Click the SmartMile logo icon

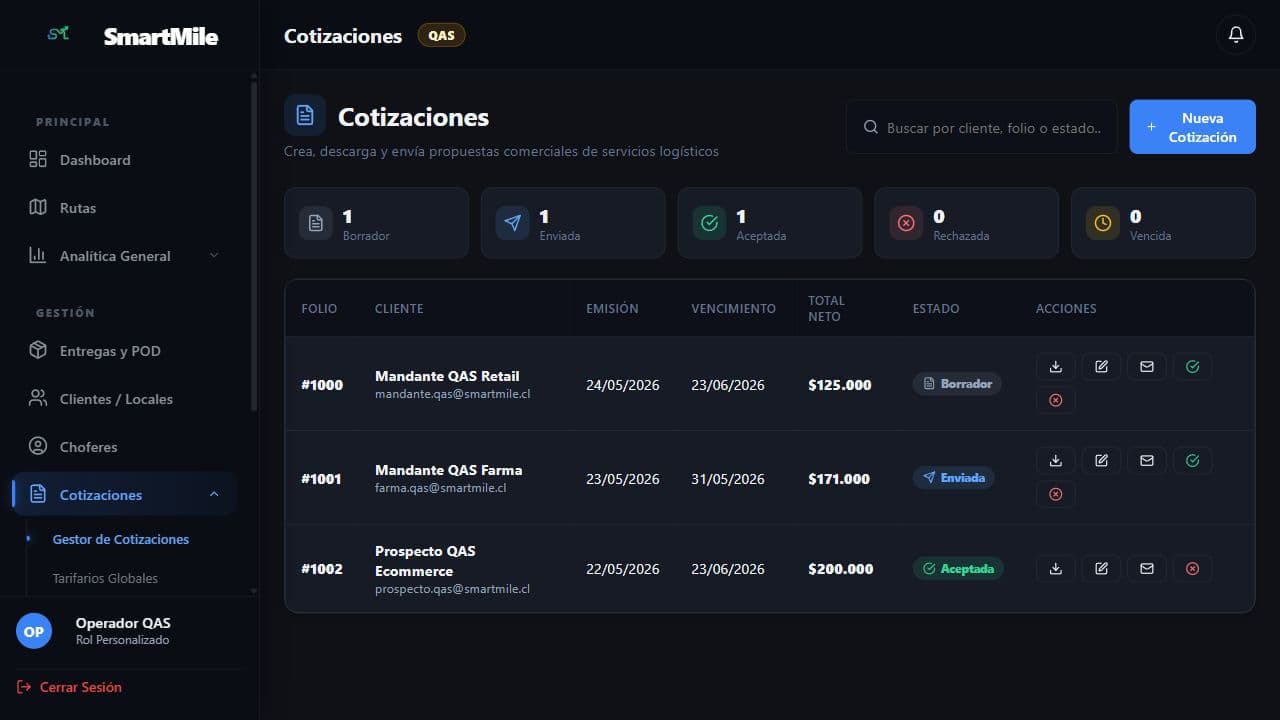(57, 35)
